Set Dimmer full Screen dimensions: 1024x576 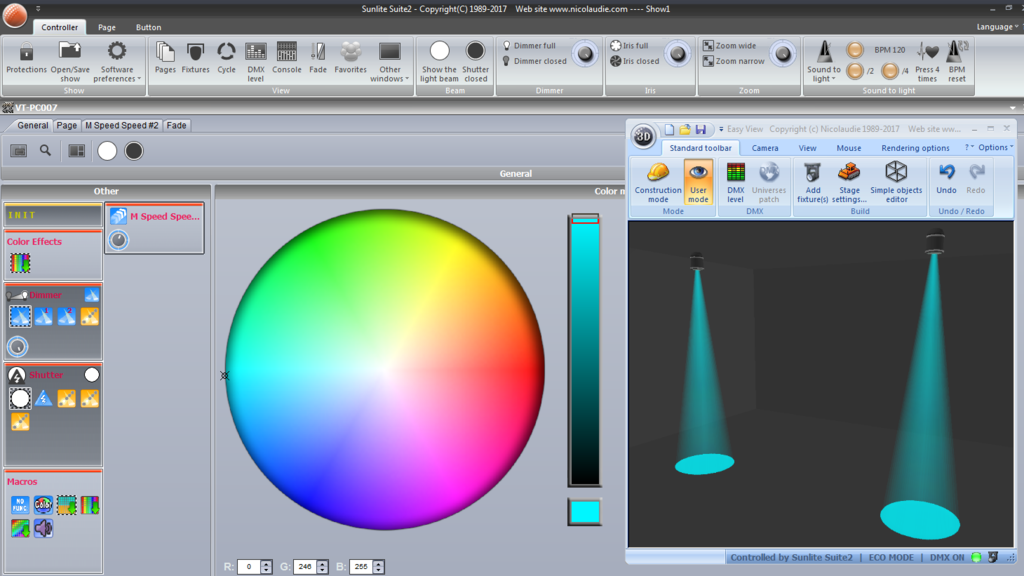point(529,46)
